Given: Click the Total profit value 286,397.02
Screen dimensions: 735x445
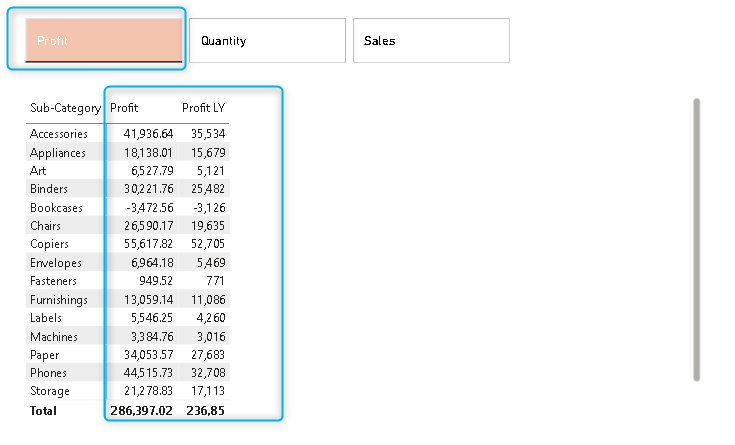Looking at the screenshot, I should pos(141,410).
